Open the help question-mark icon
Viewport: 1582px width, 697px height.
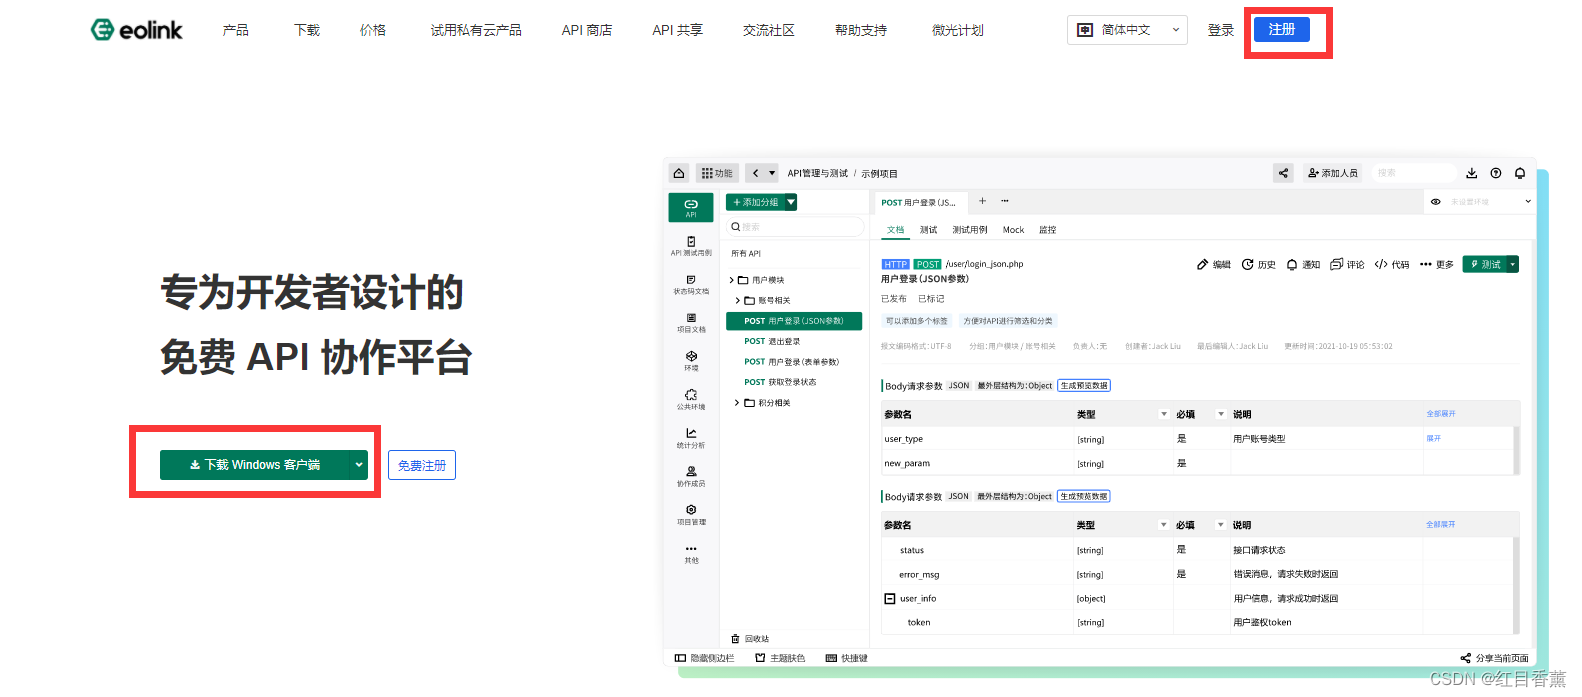pyautogui.click(x=1496, y=173)
